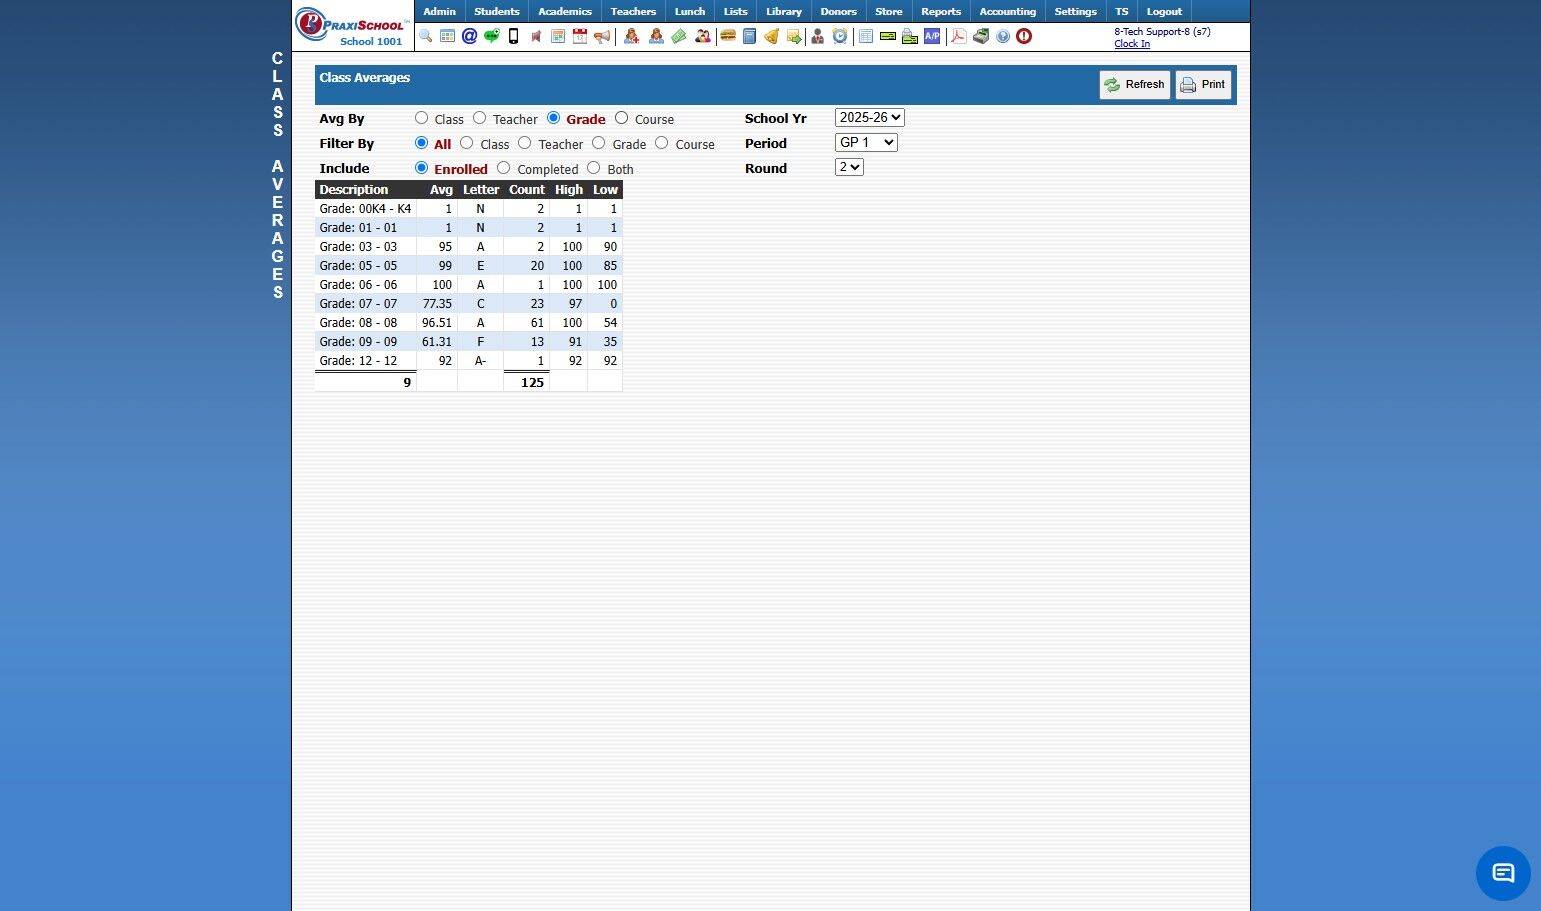The image size is (1541, 911).
Task: Click the Refresh button
Action: click(x=1135, y=85)
